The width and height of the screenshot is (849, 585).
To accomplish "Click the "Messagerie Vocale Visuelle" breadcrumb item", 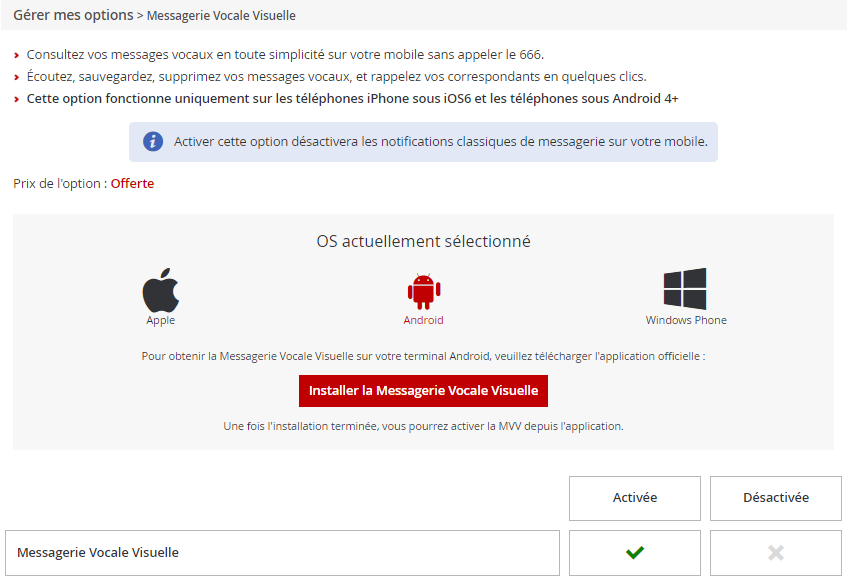I will 221,16.
